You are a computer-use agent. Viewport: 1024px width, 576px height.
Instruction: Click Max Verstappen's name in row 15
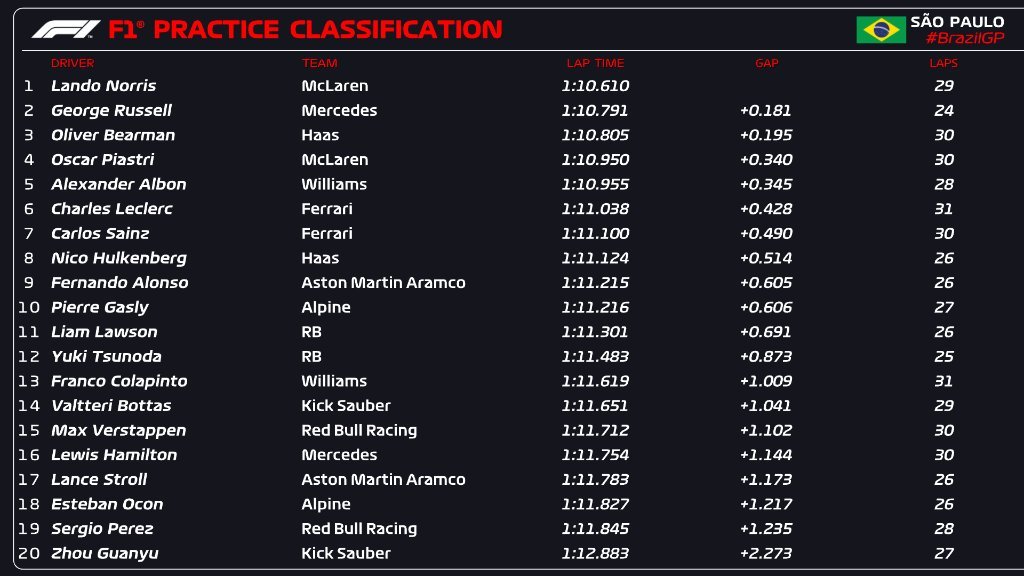118,430
